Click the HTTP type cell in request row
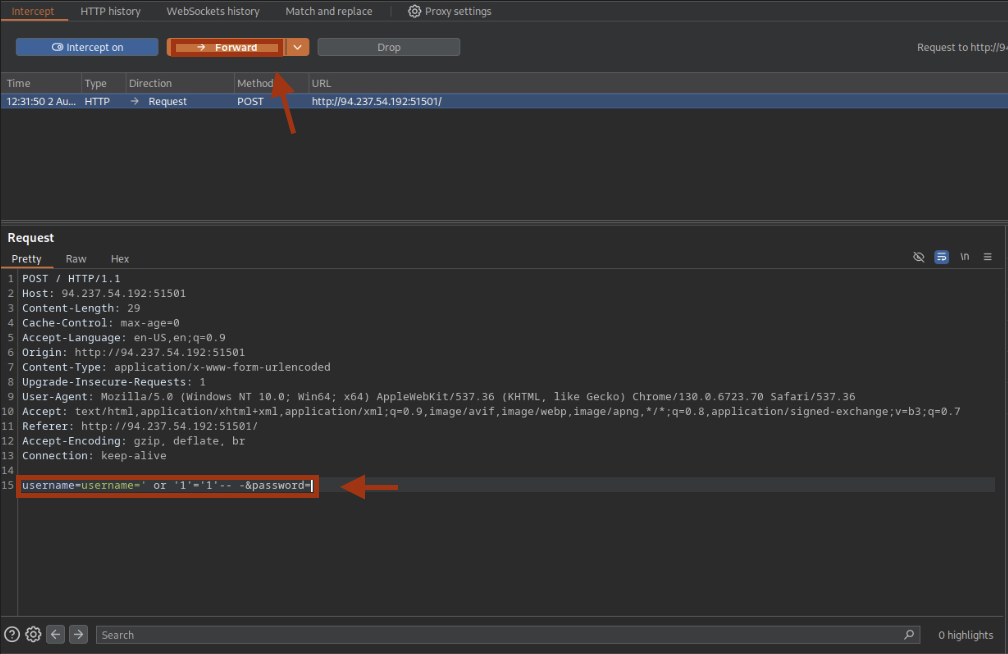This screenshot has height=654, width=1008. pos(97,101)
